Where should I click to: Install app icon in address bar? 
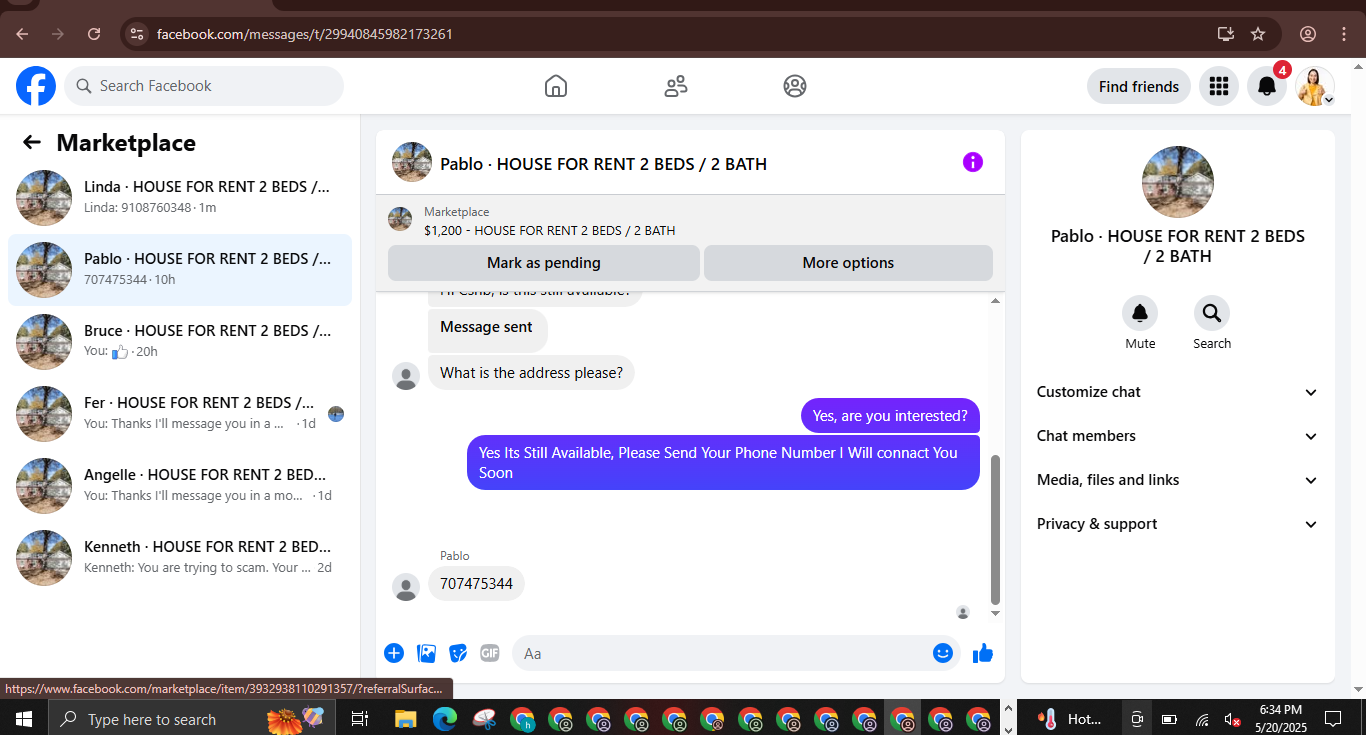1226,34
